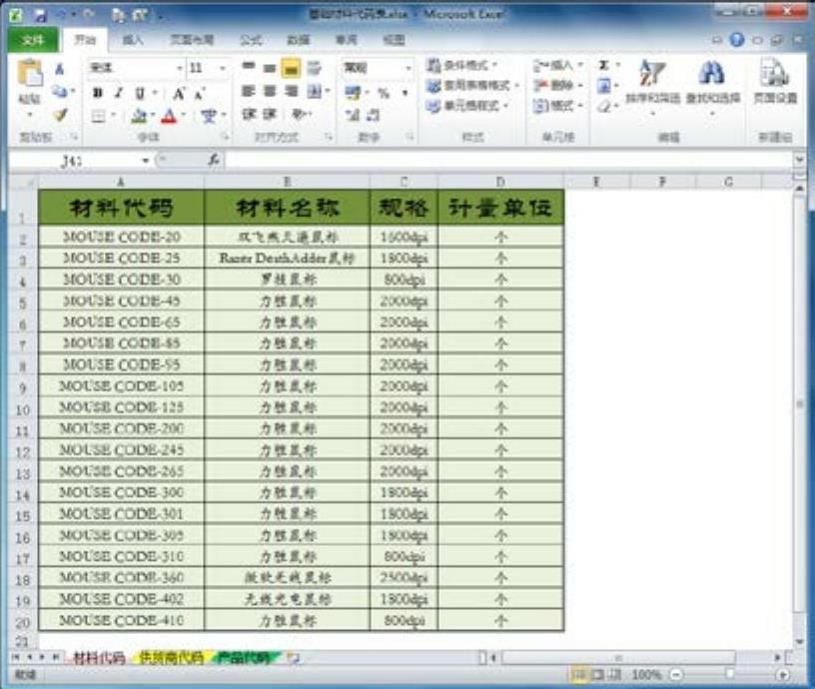This screenshot has height=689, width=815.
Task: Decrease font size with small A icon
Action: (199, 94)
